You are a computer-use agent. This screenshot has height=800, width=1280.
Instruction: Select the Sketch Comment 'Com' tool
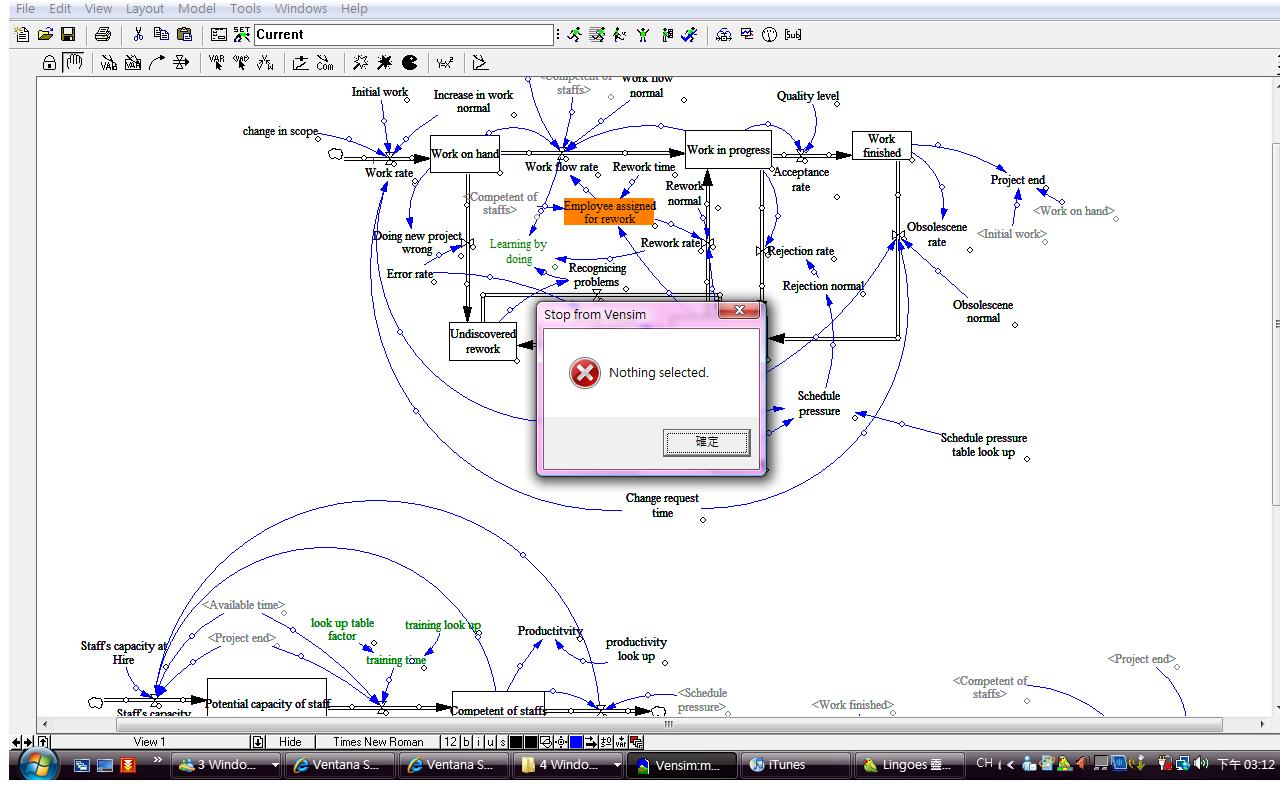coord(325,62)
